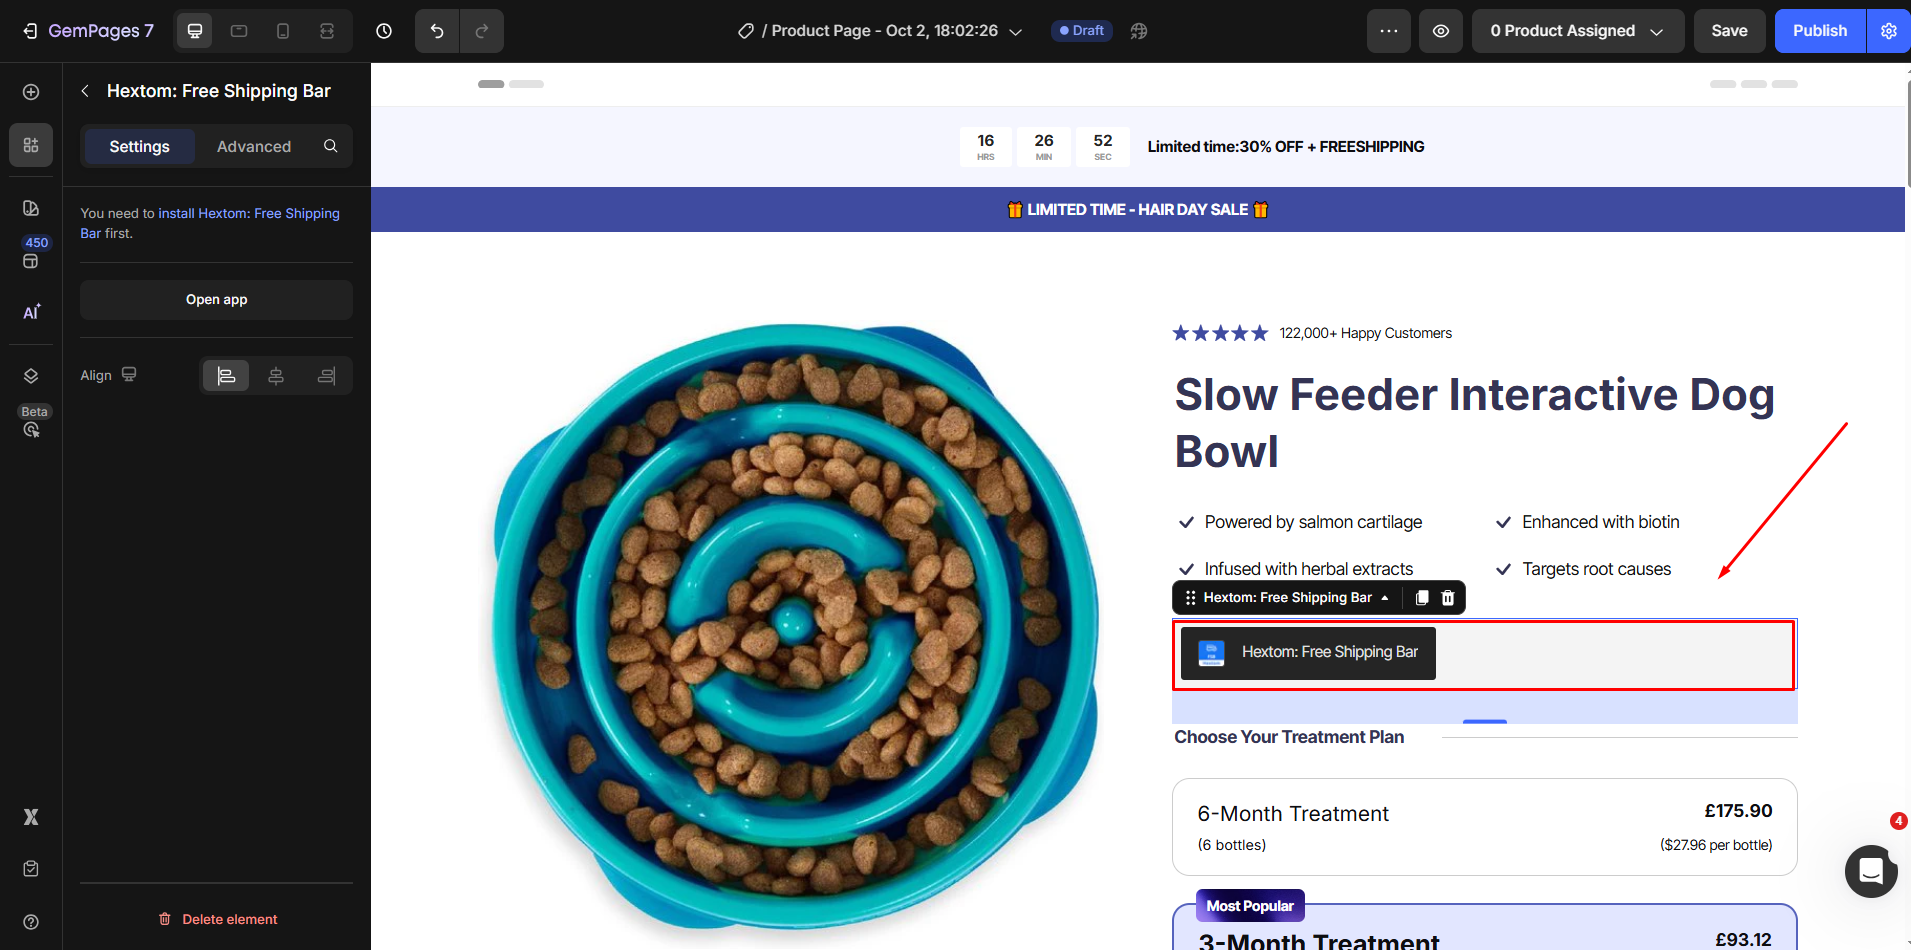
Task: Open the theme sections icon in sidebar
Action: point(31,208)
